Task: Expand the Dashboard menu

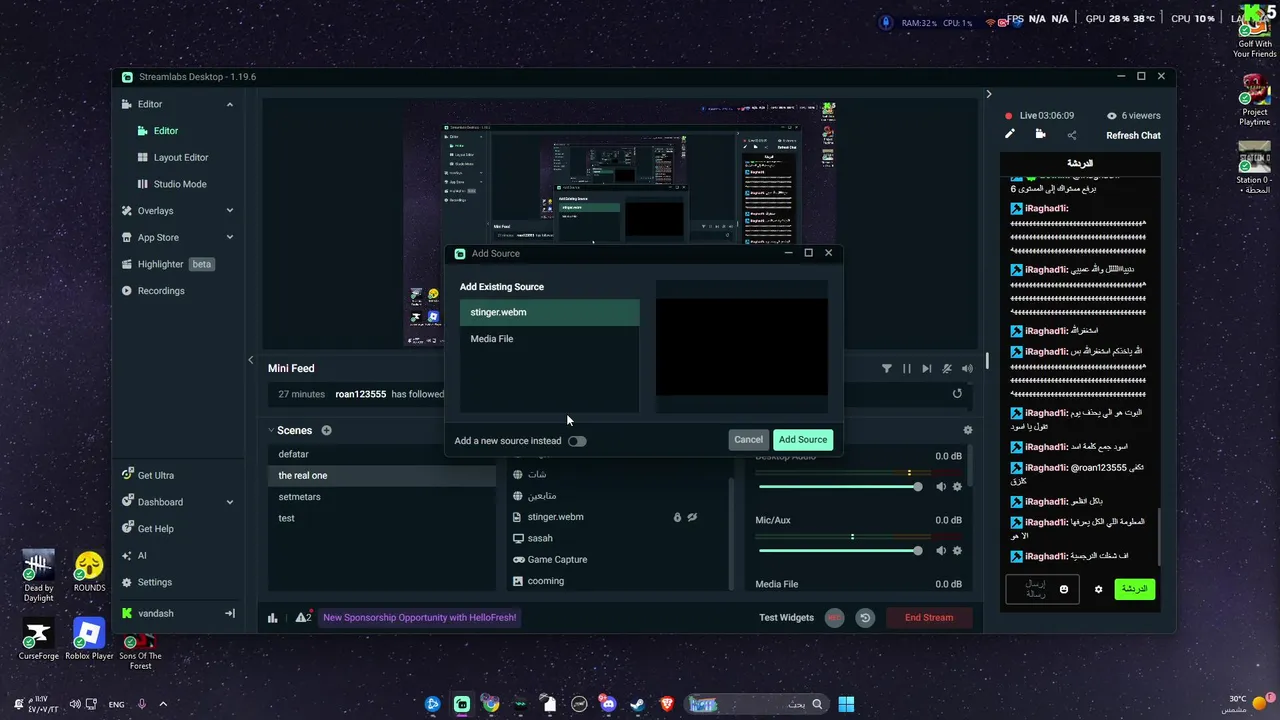Action: (x=230, y=502)
